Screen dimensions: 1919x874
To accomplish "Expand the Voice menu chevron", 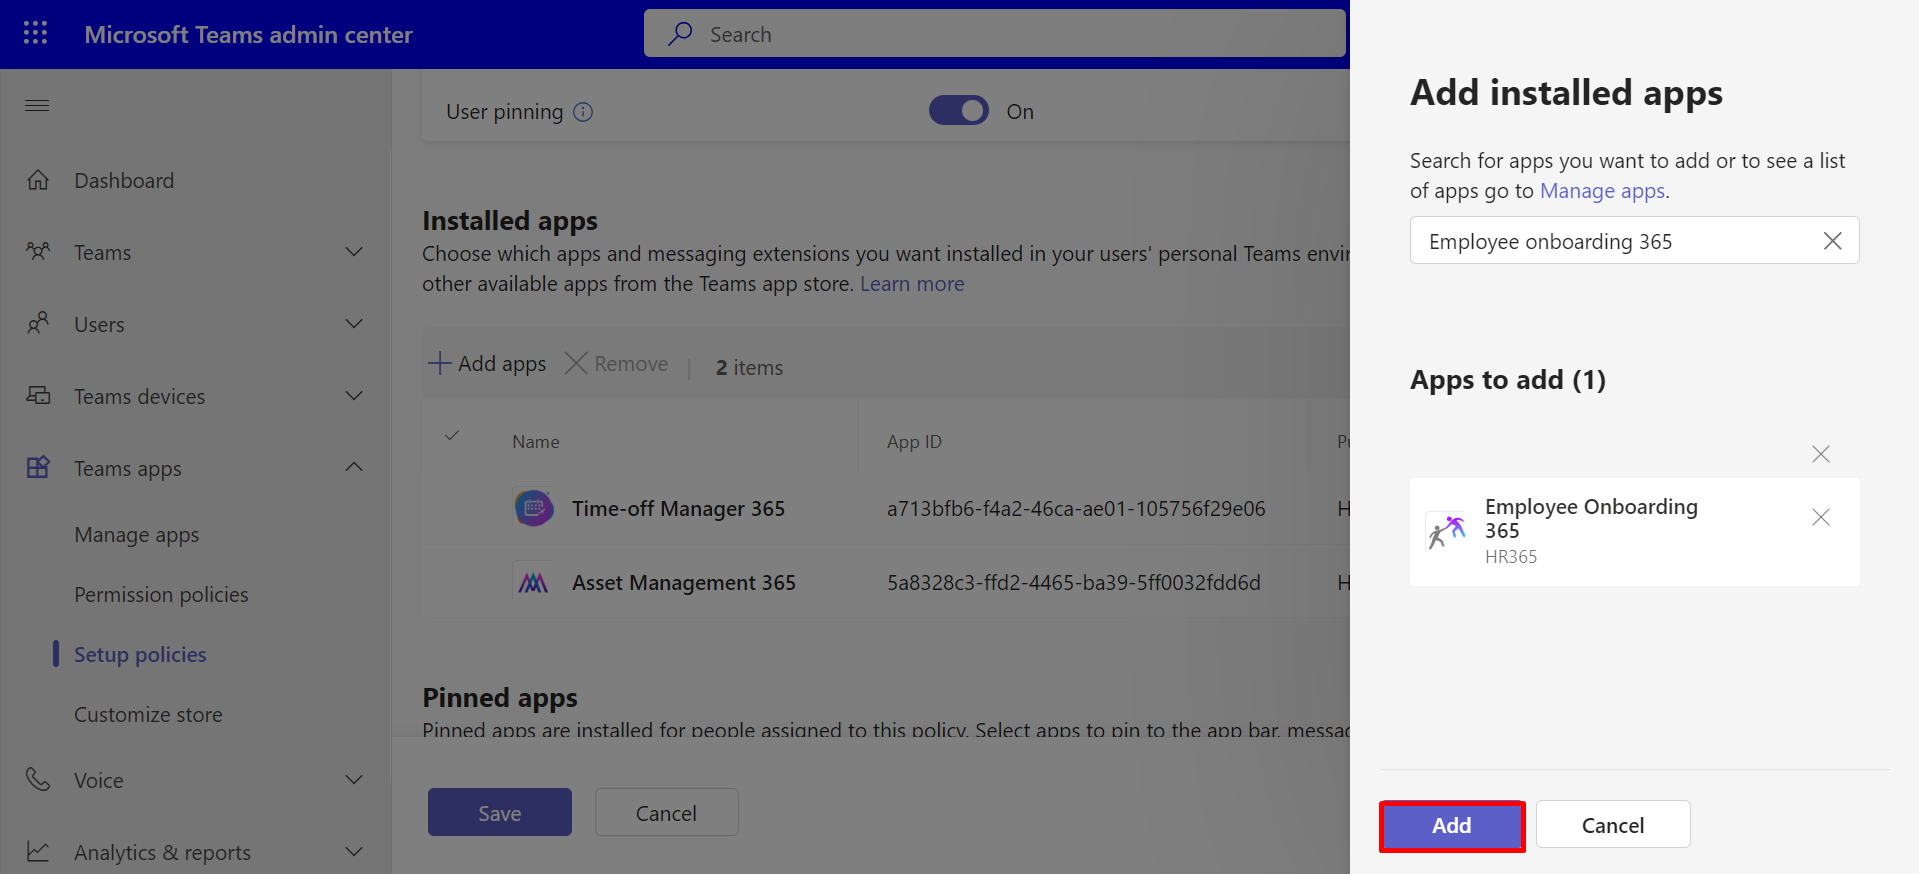I will click(x=354, y=780).
